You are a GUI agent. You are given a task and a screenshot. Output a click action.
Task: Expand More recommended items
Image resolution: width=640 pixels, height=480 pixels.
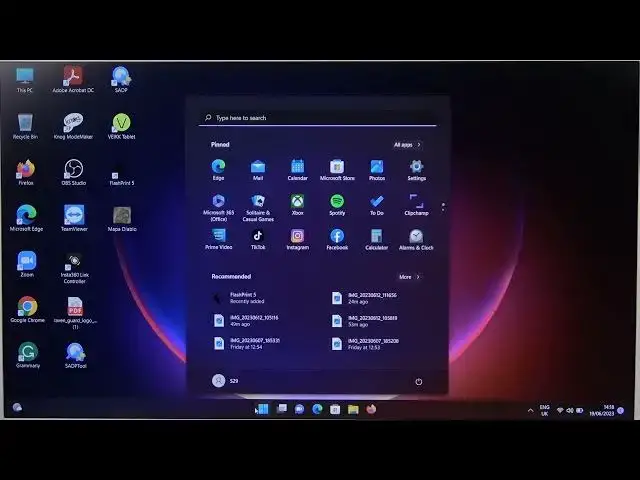click(409, 277)
